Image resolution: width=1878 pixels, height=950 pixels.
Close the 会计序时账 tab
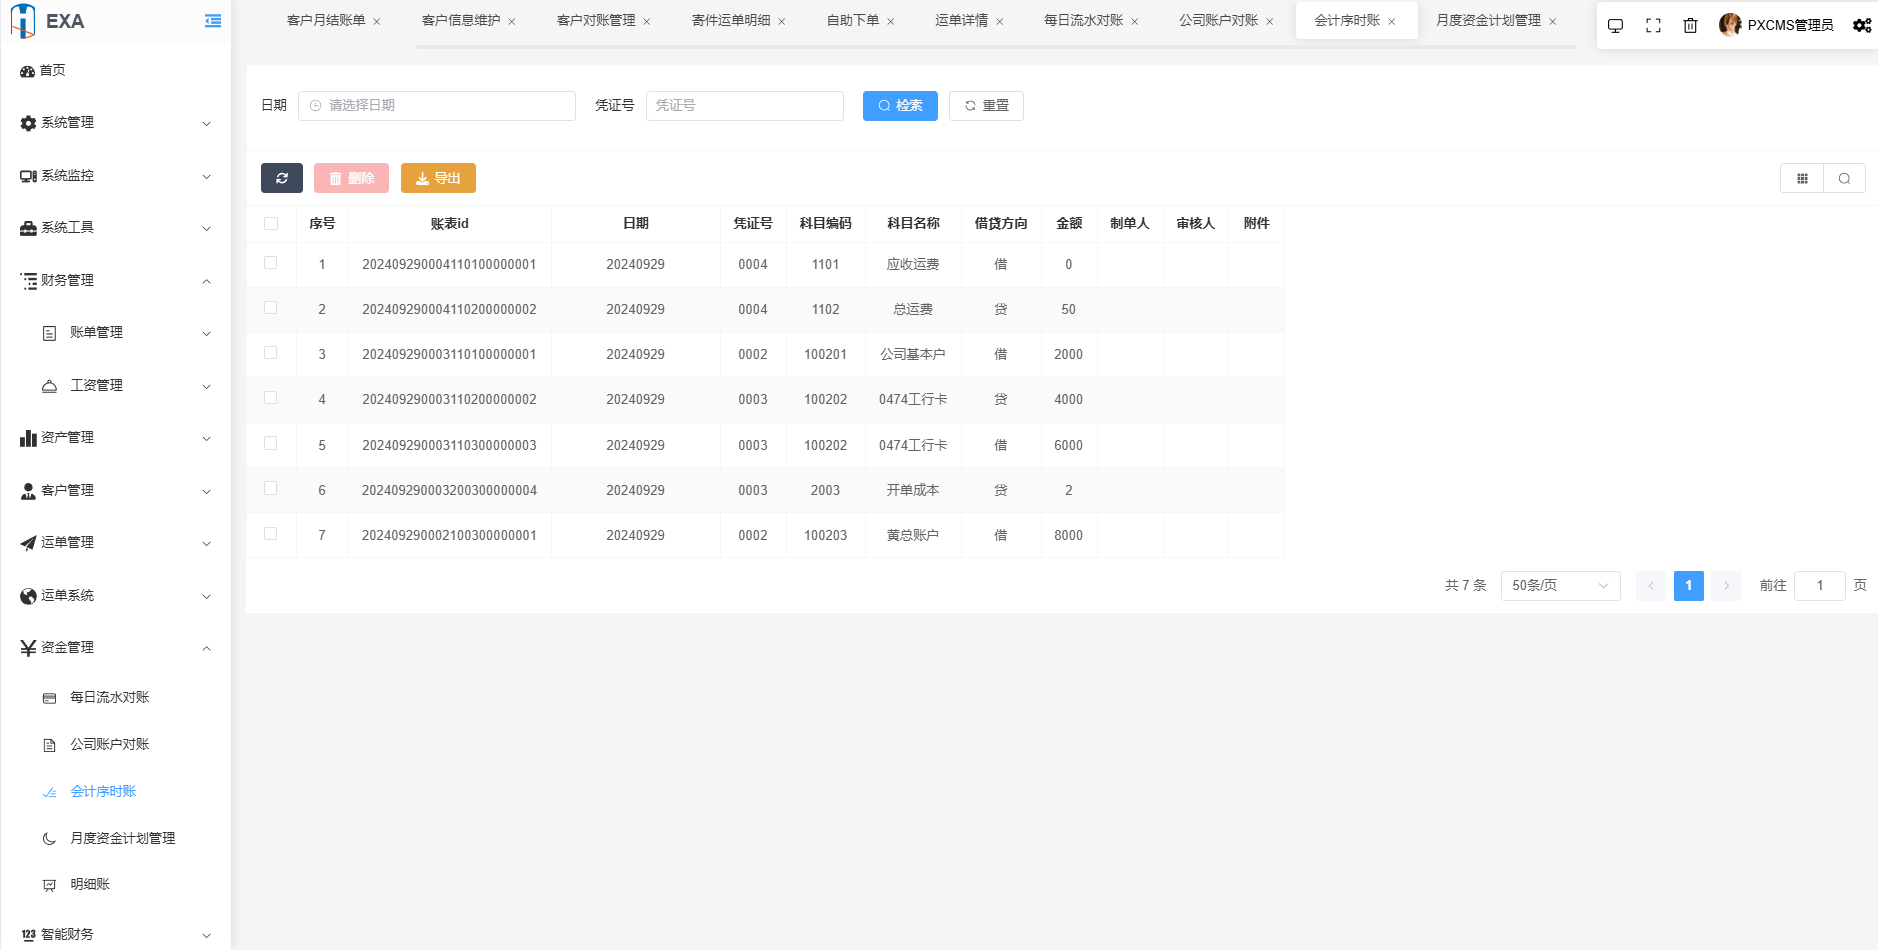coord(1392,21)
